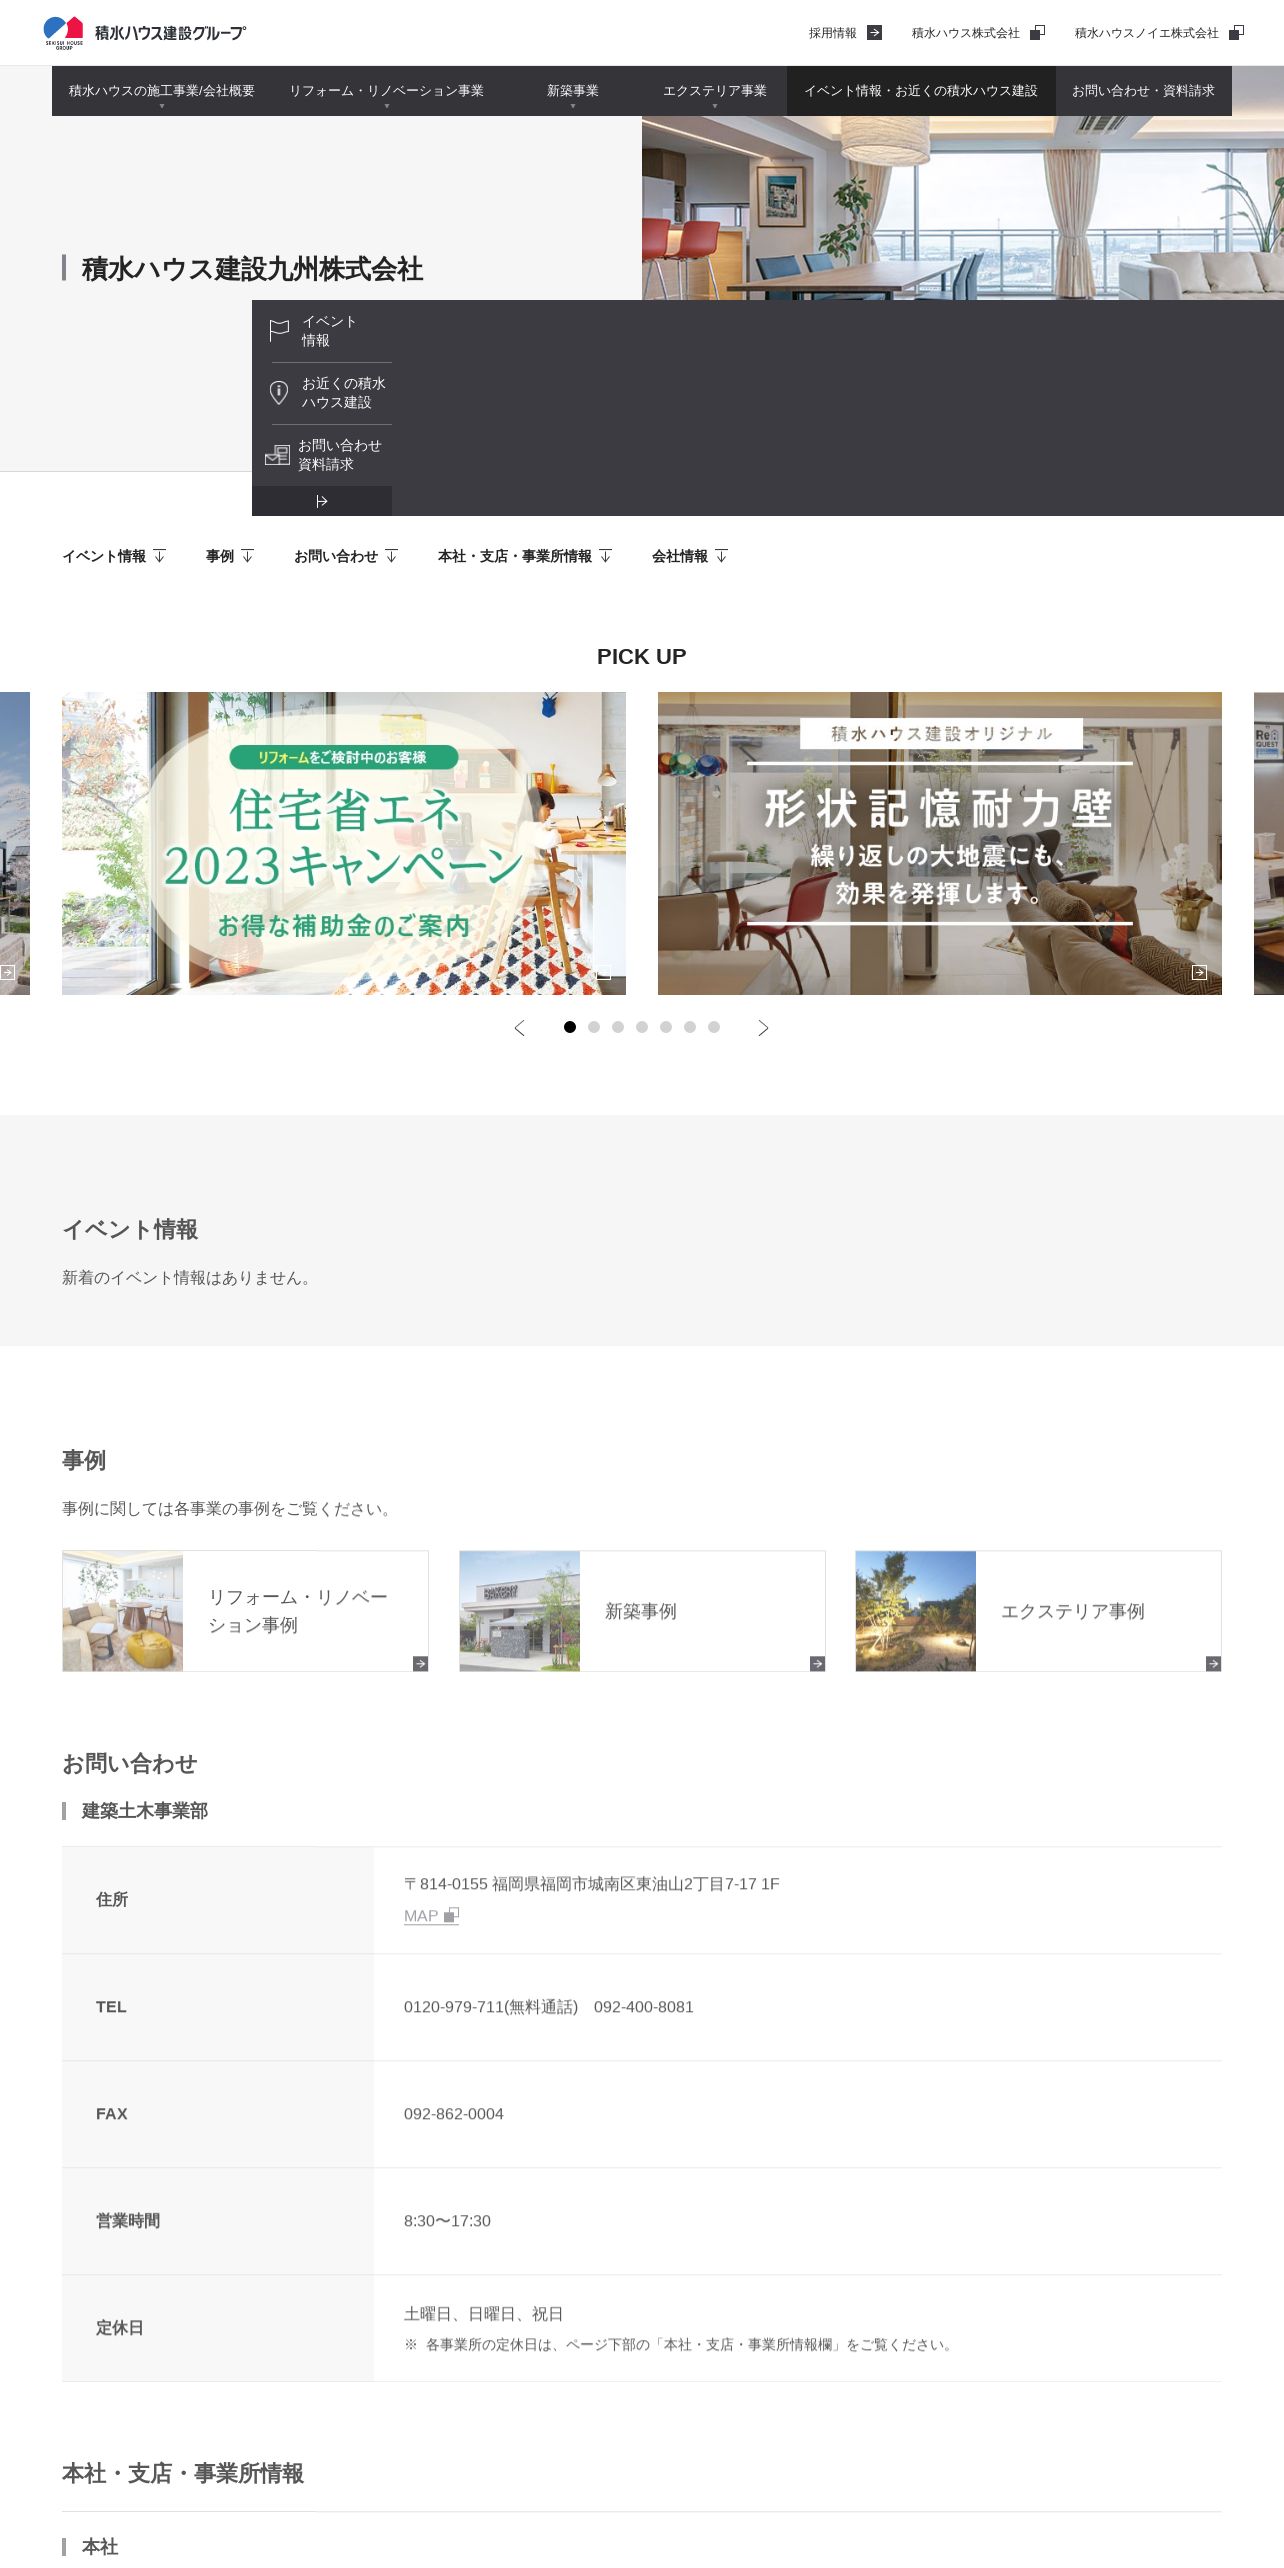Screen dimensions: 1284x2568
Task: Click external-link icon beside 積水ハウス株式会社
Action: tap(1037, 33)
